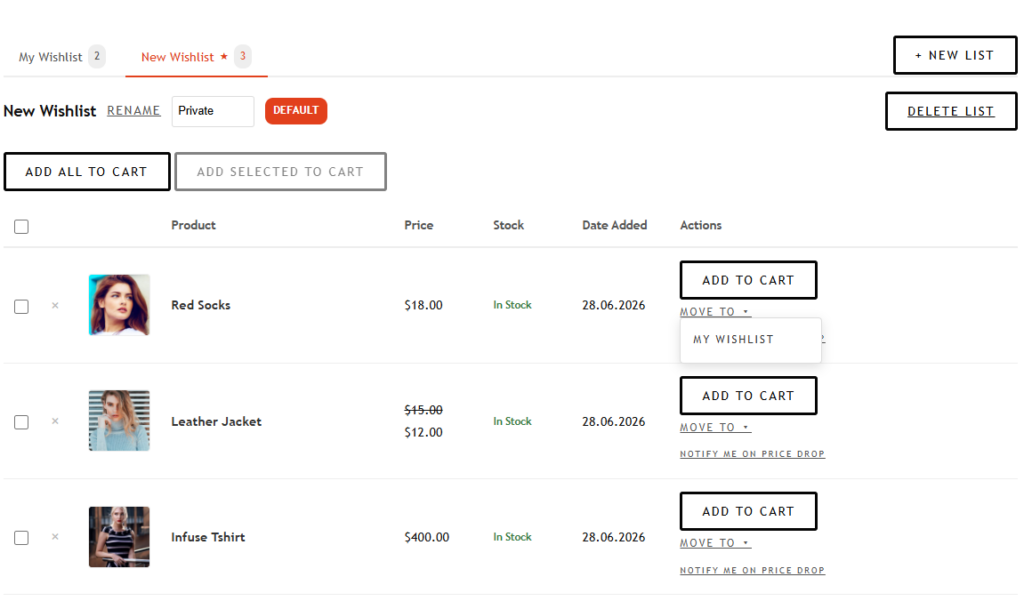
Task: Remove Leather Jacket with its x icon
Action: tap(55, 421)
